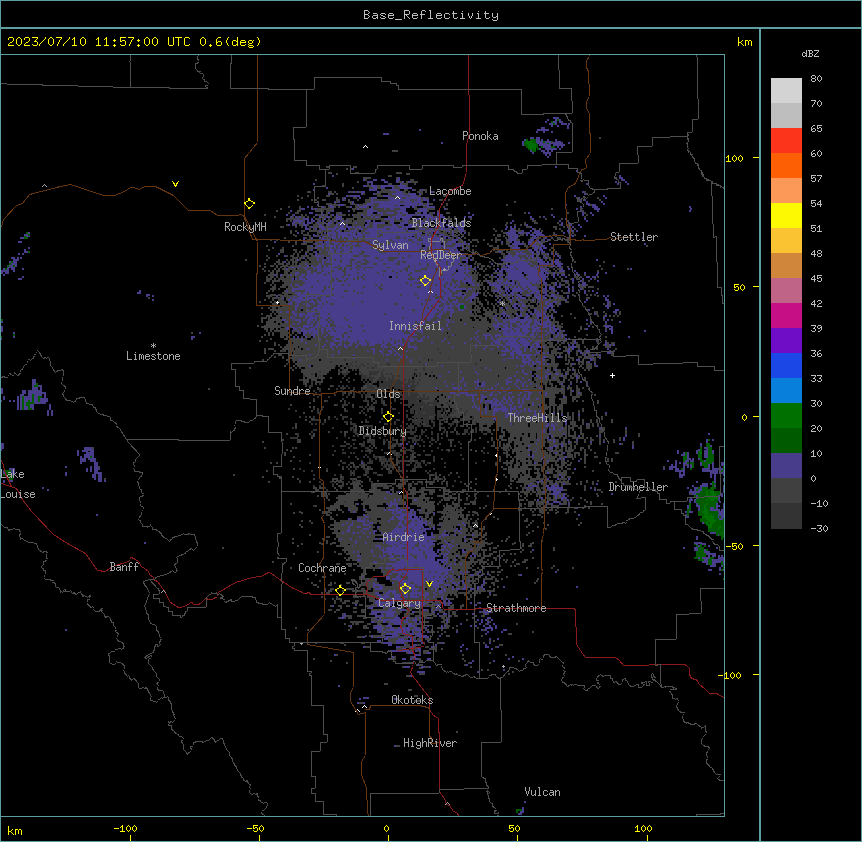Select the yellow diamond marker between Olds and Didsbury

click(x=389, y=417)
